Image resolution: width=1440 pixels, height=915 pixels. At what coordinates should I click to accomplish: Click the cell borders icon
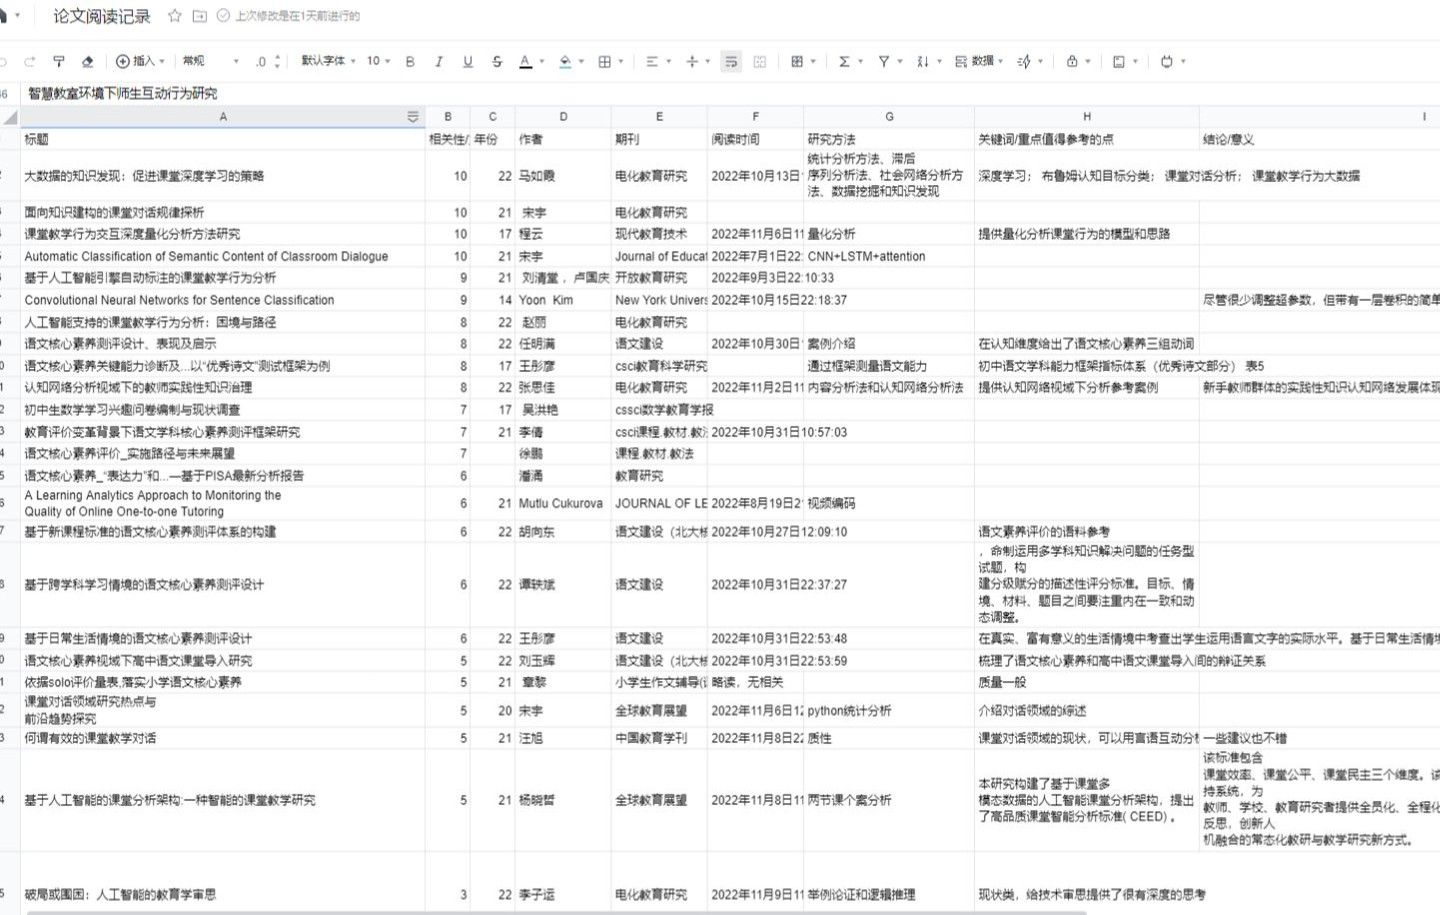point(604,61)
